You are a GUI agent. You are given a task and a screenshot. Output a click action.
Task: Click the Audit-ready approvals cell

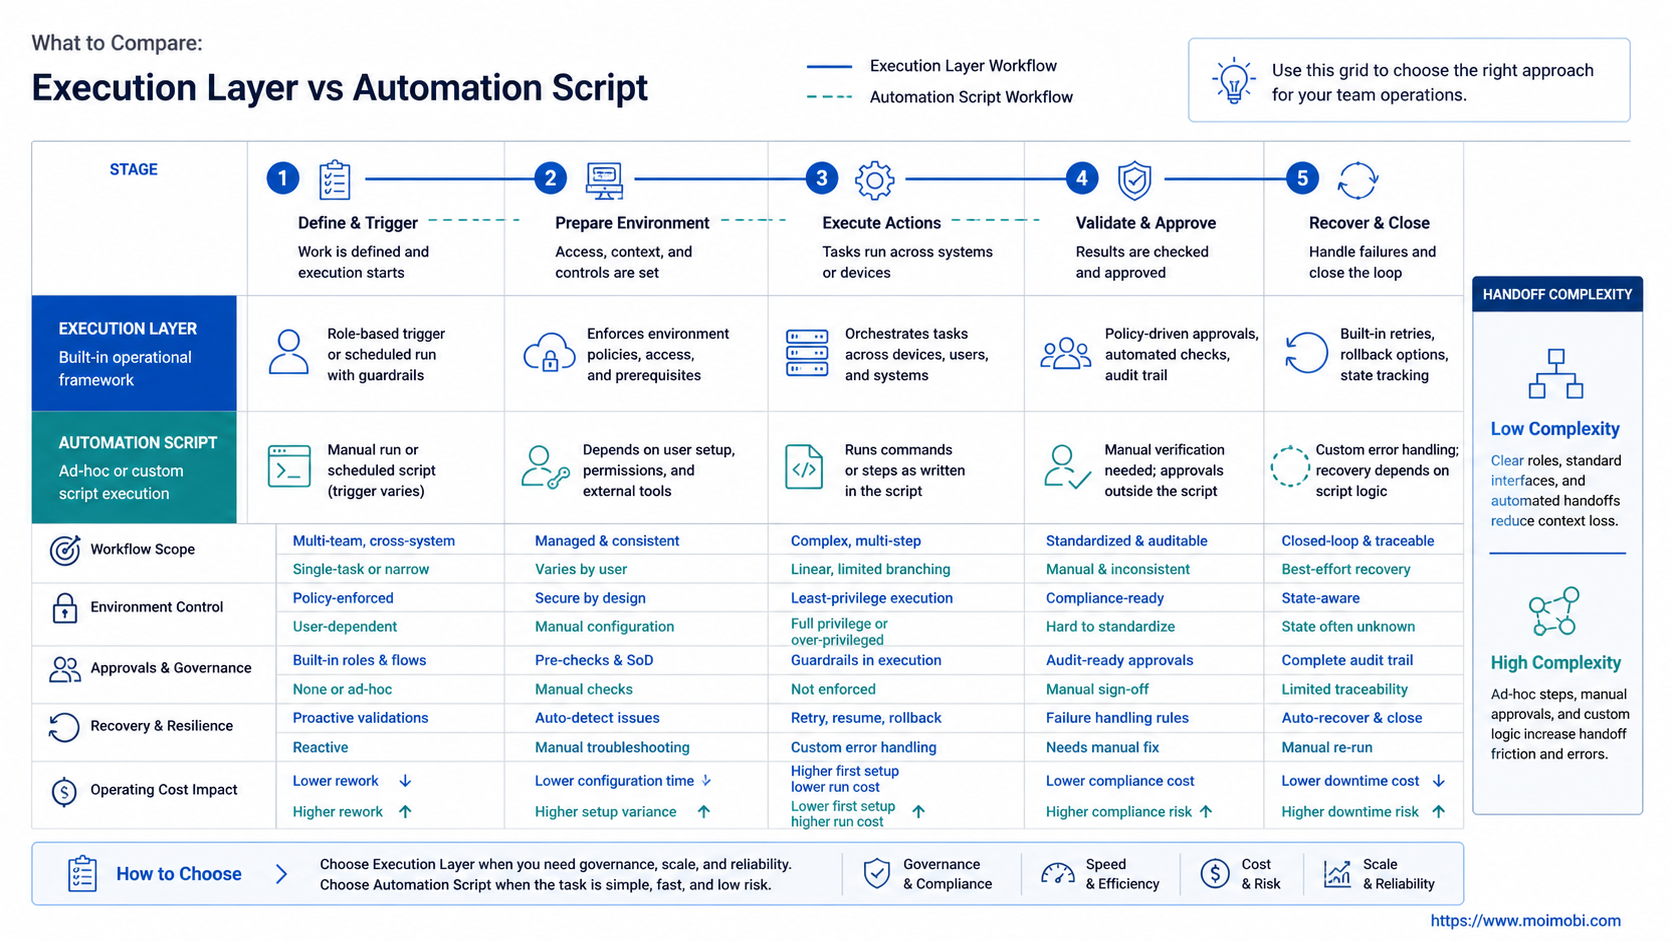(x=1119, y=660)
